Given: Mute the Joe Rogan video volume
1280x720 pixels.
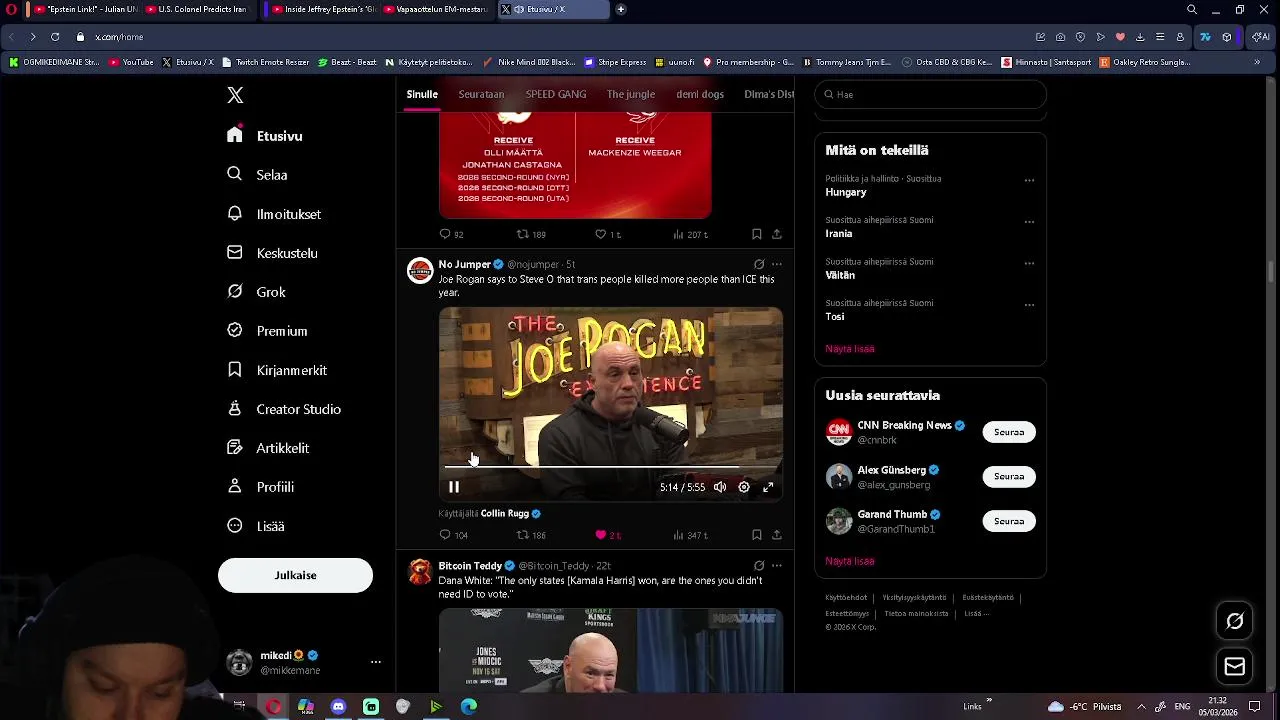Looking at the screenshot, I should [x=720, y=487].
